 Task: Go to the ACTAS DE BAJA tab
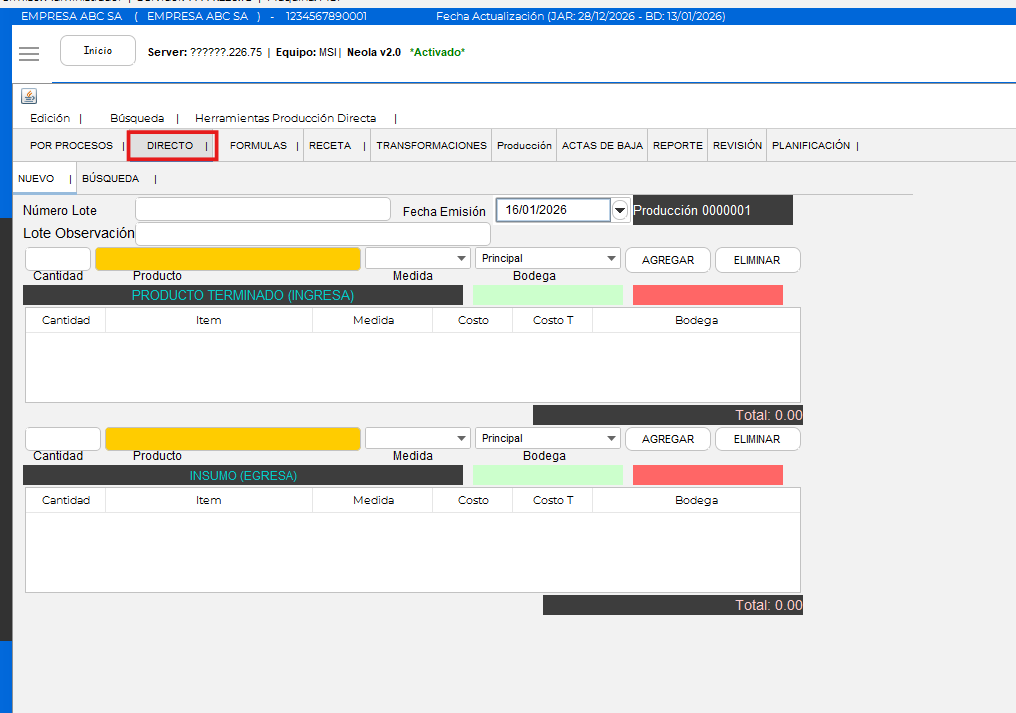[602, 146]
